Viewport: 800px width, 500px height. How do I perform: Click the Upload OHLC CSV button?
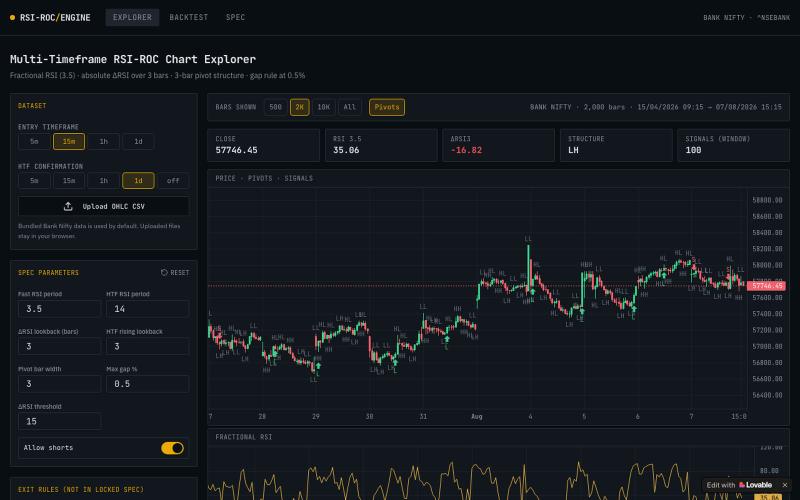pos(104,207)
